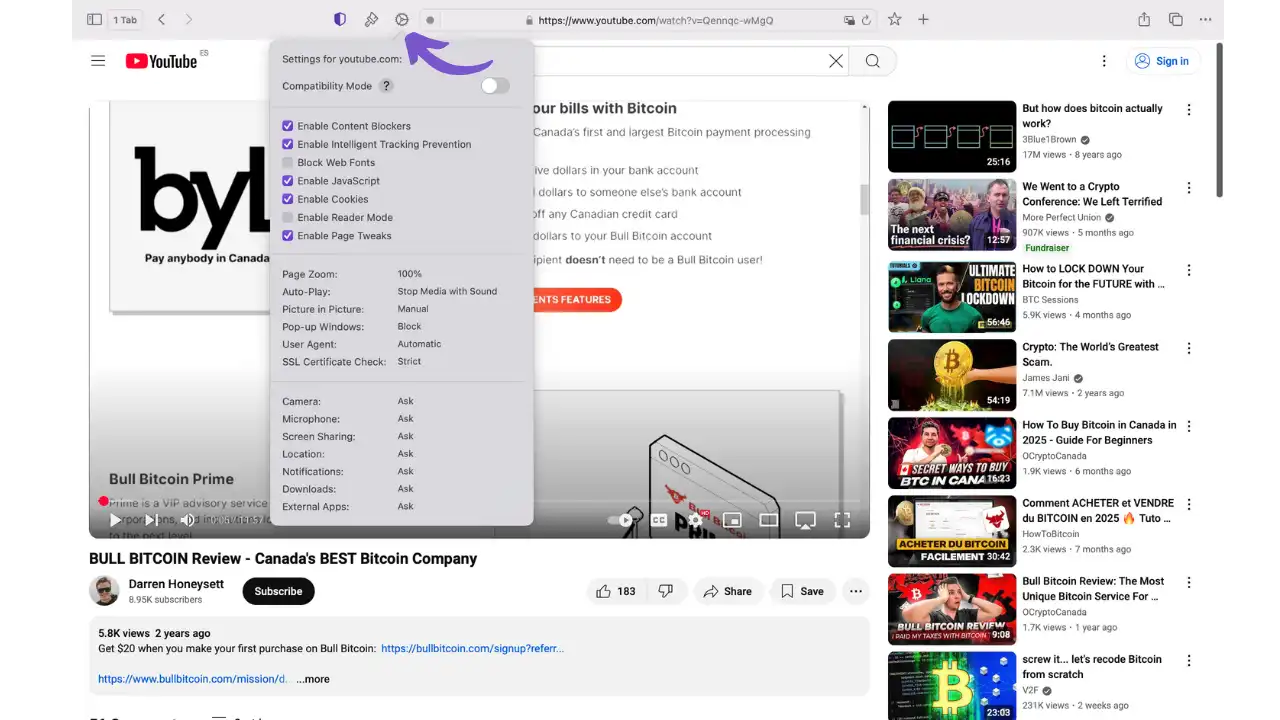The image size is (1280, 720).
Task: Enter fullscreen with the player icon
Action: (842, 520)
